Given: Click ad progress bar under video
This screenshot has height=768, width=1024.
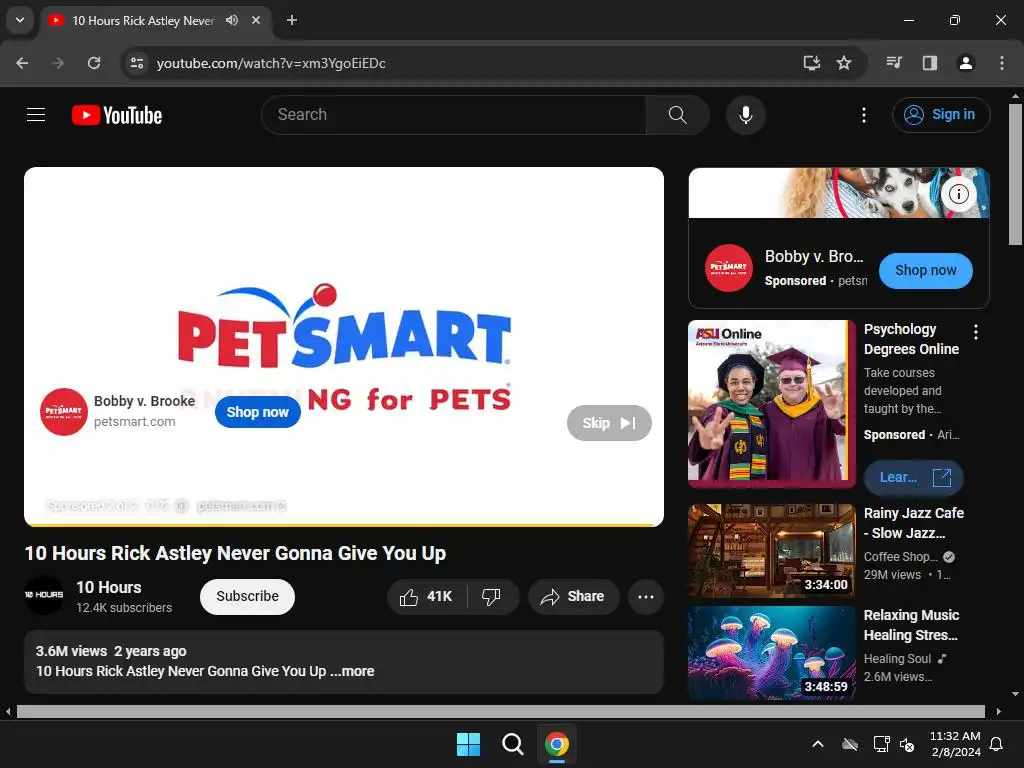Looking at the screenshot, I should tap(344, 524).
